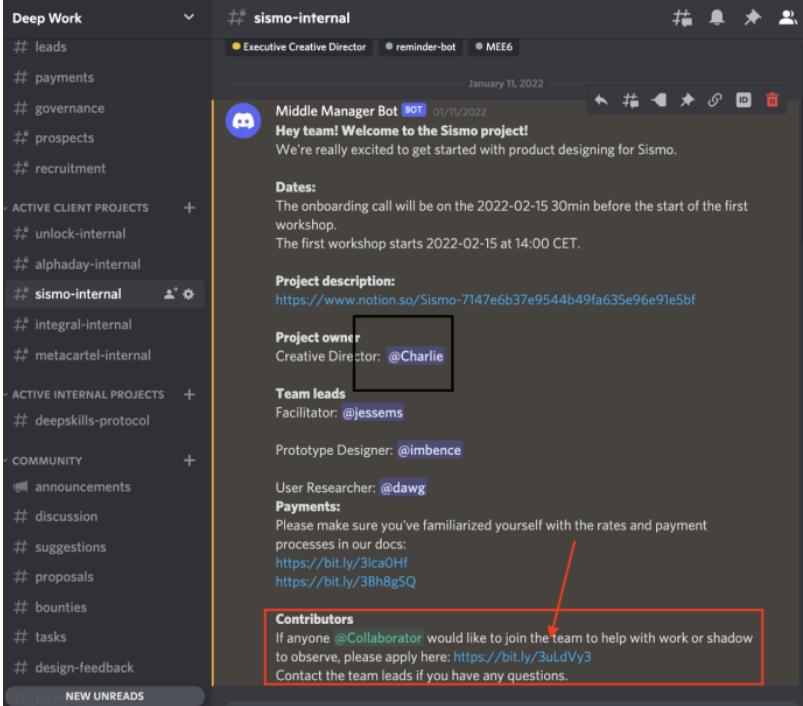This screenshot has width=803, height=706.
Task: Delete message with red trash icon
Action: pyautogui.click(x=770, y=99)
